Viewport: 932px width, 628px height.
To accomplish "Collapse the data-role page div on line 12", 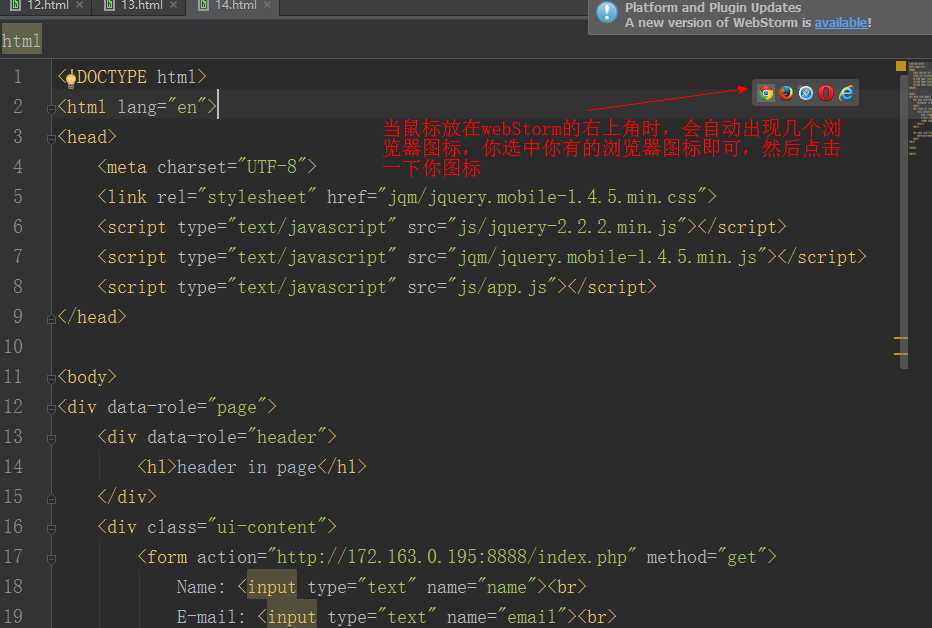I will 51,408.
